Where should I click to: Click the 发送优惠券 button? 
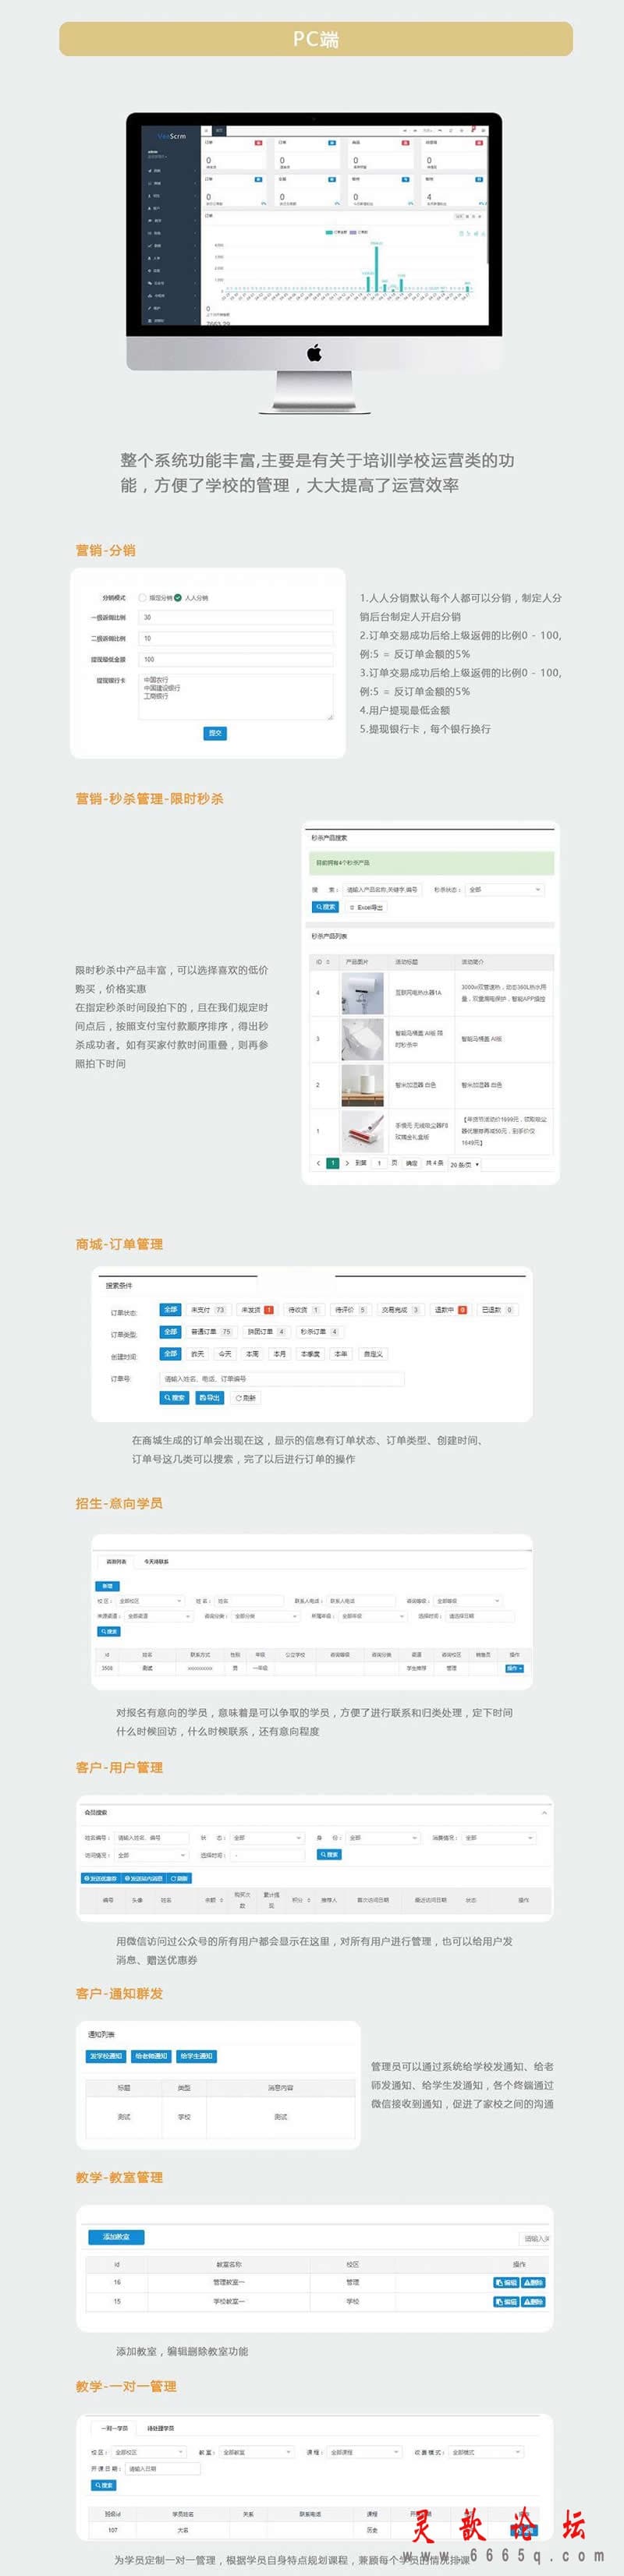100,1878
